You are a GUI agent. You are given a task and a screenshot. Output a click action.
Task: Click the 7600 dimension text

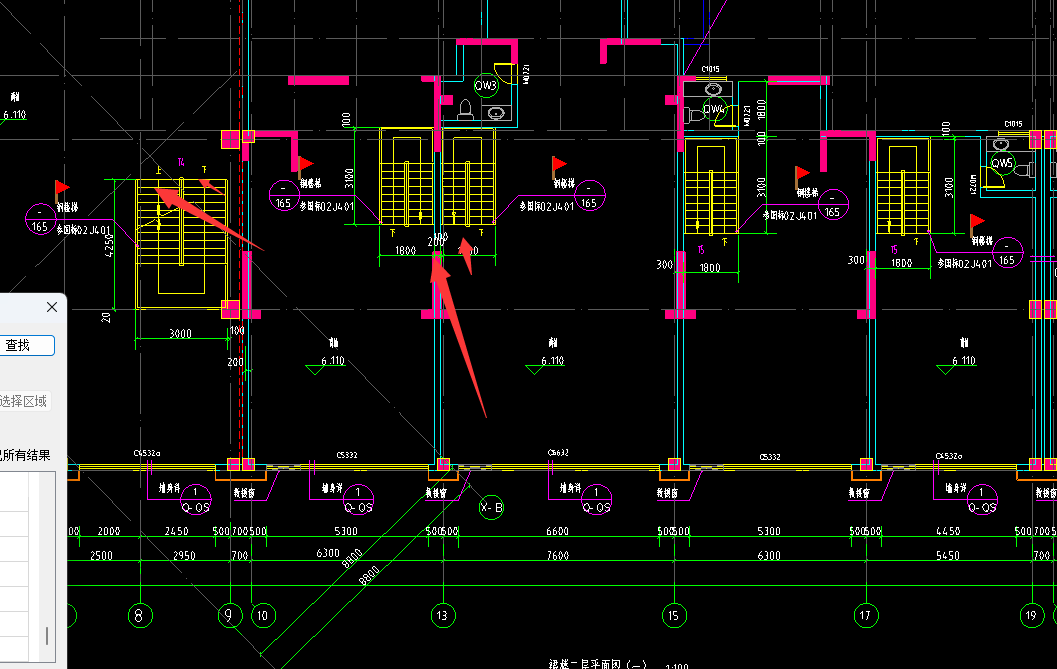click(x=557, y=556)
